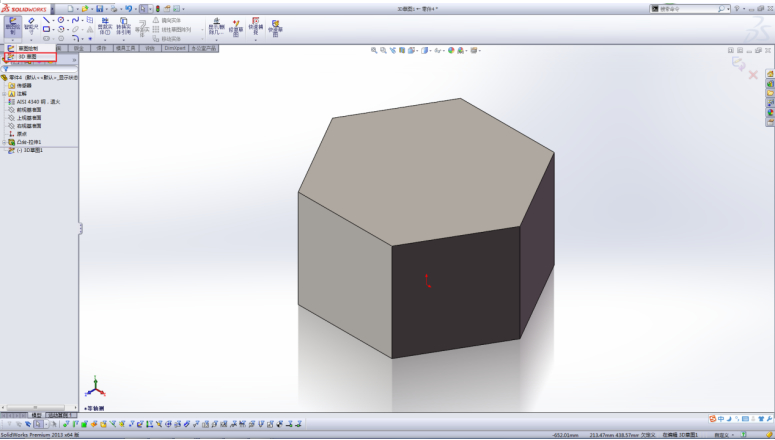Select the 右视基准面 plane
The width and height of the screenshot is (775, 440).
[x=25, y=126]
